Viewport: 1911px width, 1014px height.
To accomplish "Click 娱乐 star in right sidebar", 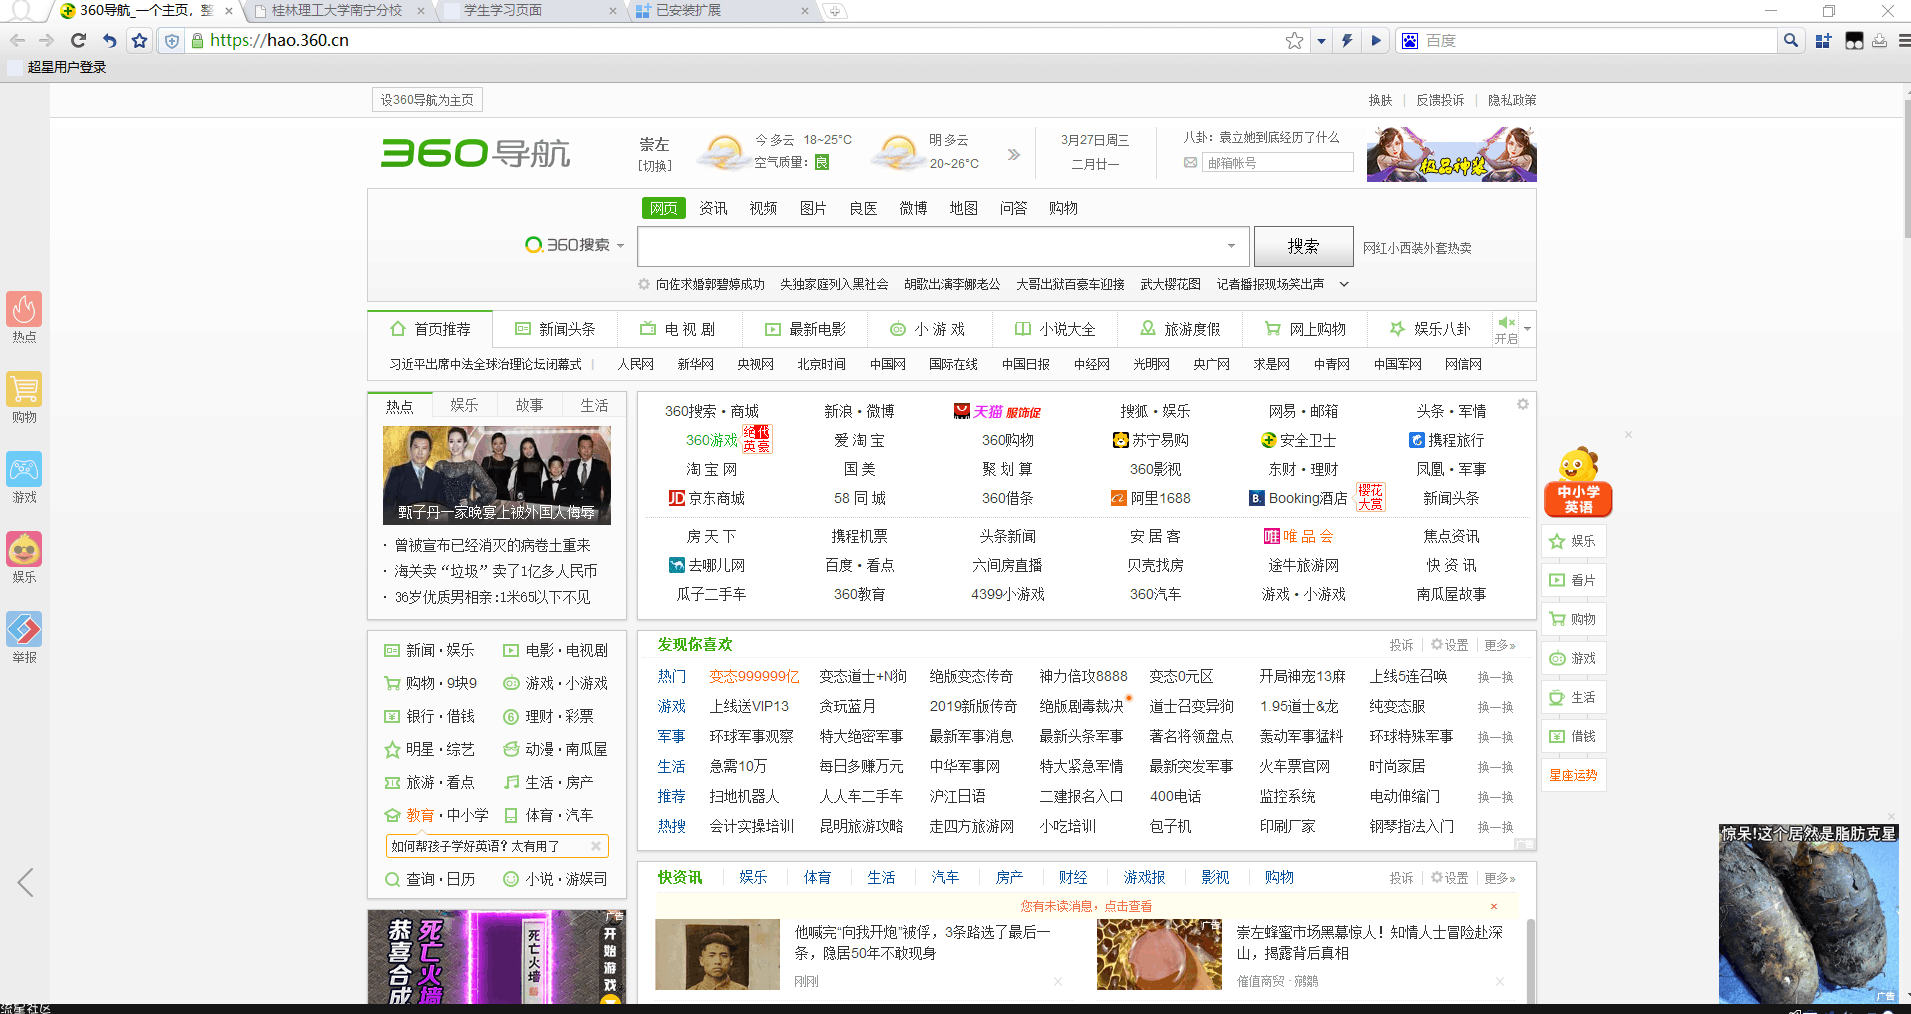I will tap(1573, 541).
